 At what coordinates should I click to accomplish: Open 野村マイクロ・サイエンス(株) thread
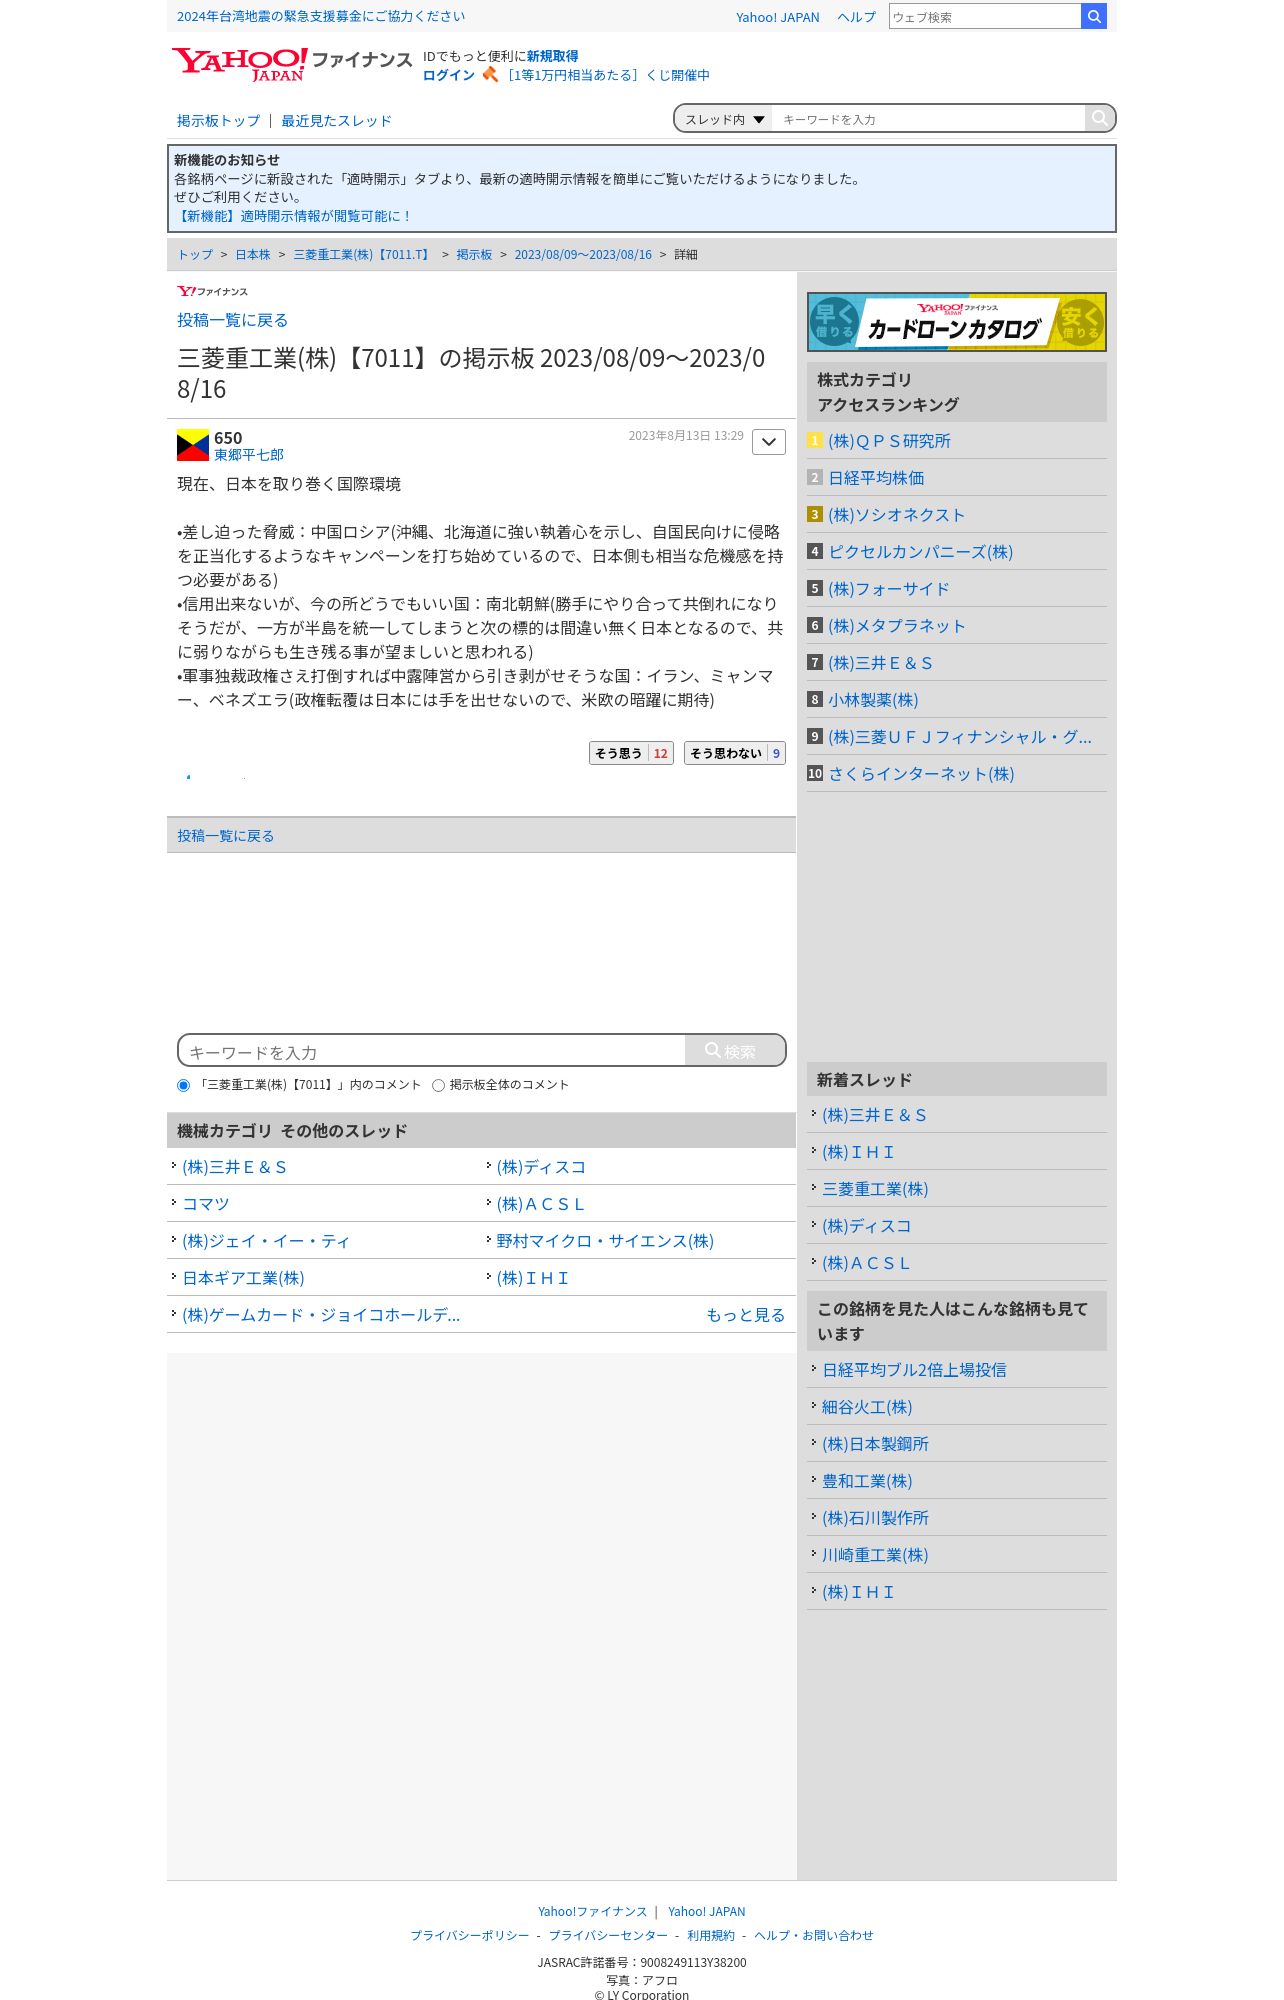click(x=605, y=1241)
